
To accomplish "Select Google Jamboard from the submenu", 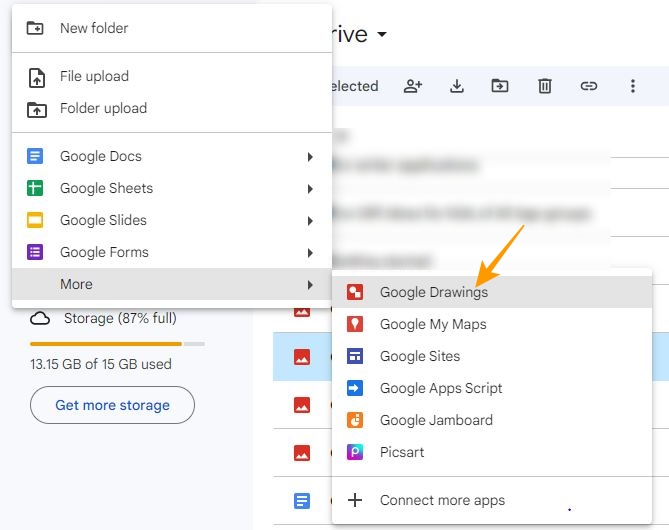I will pos(492,420).
